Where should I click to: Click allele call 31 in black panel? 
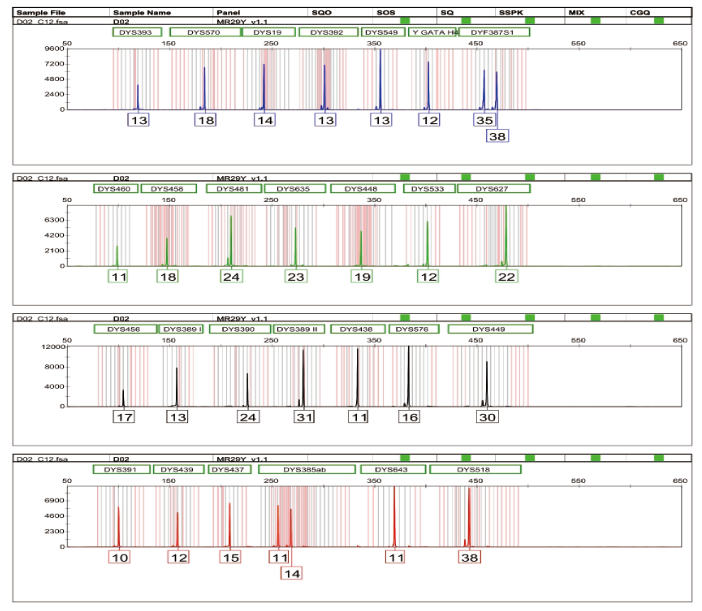tap(304, 416)
